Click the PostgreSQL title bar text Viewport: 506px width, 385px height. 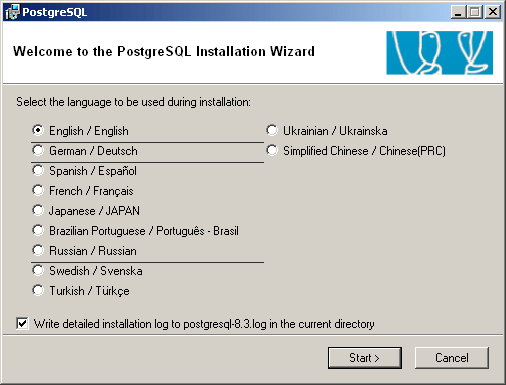[55, 12]
